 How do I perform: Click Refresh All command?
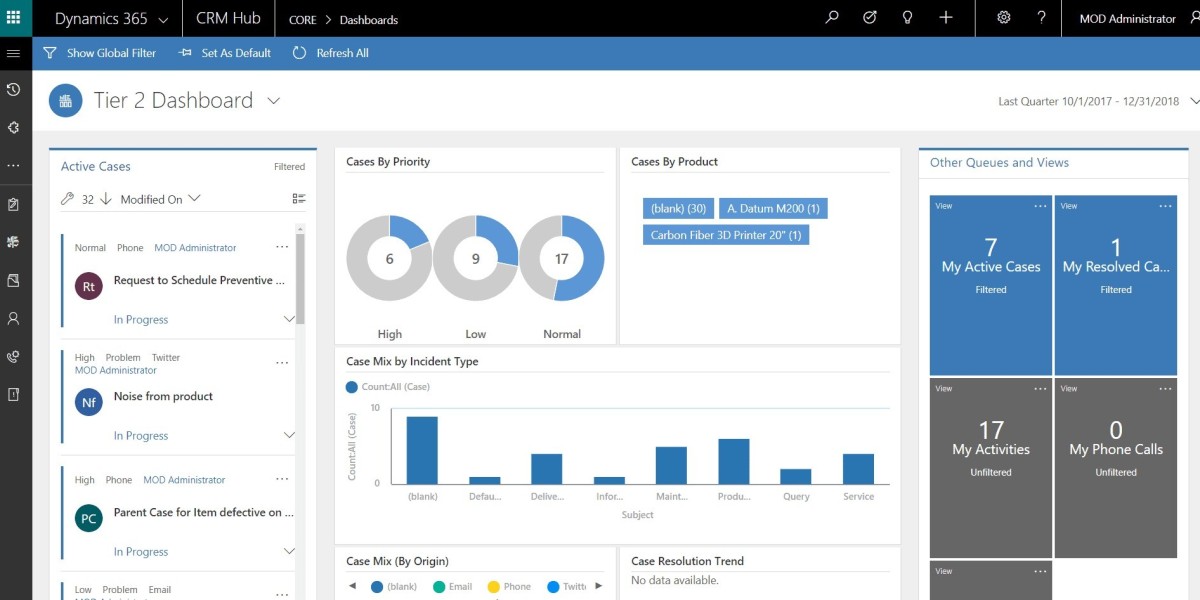pos(331,53)
